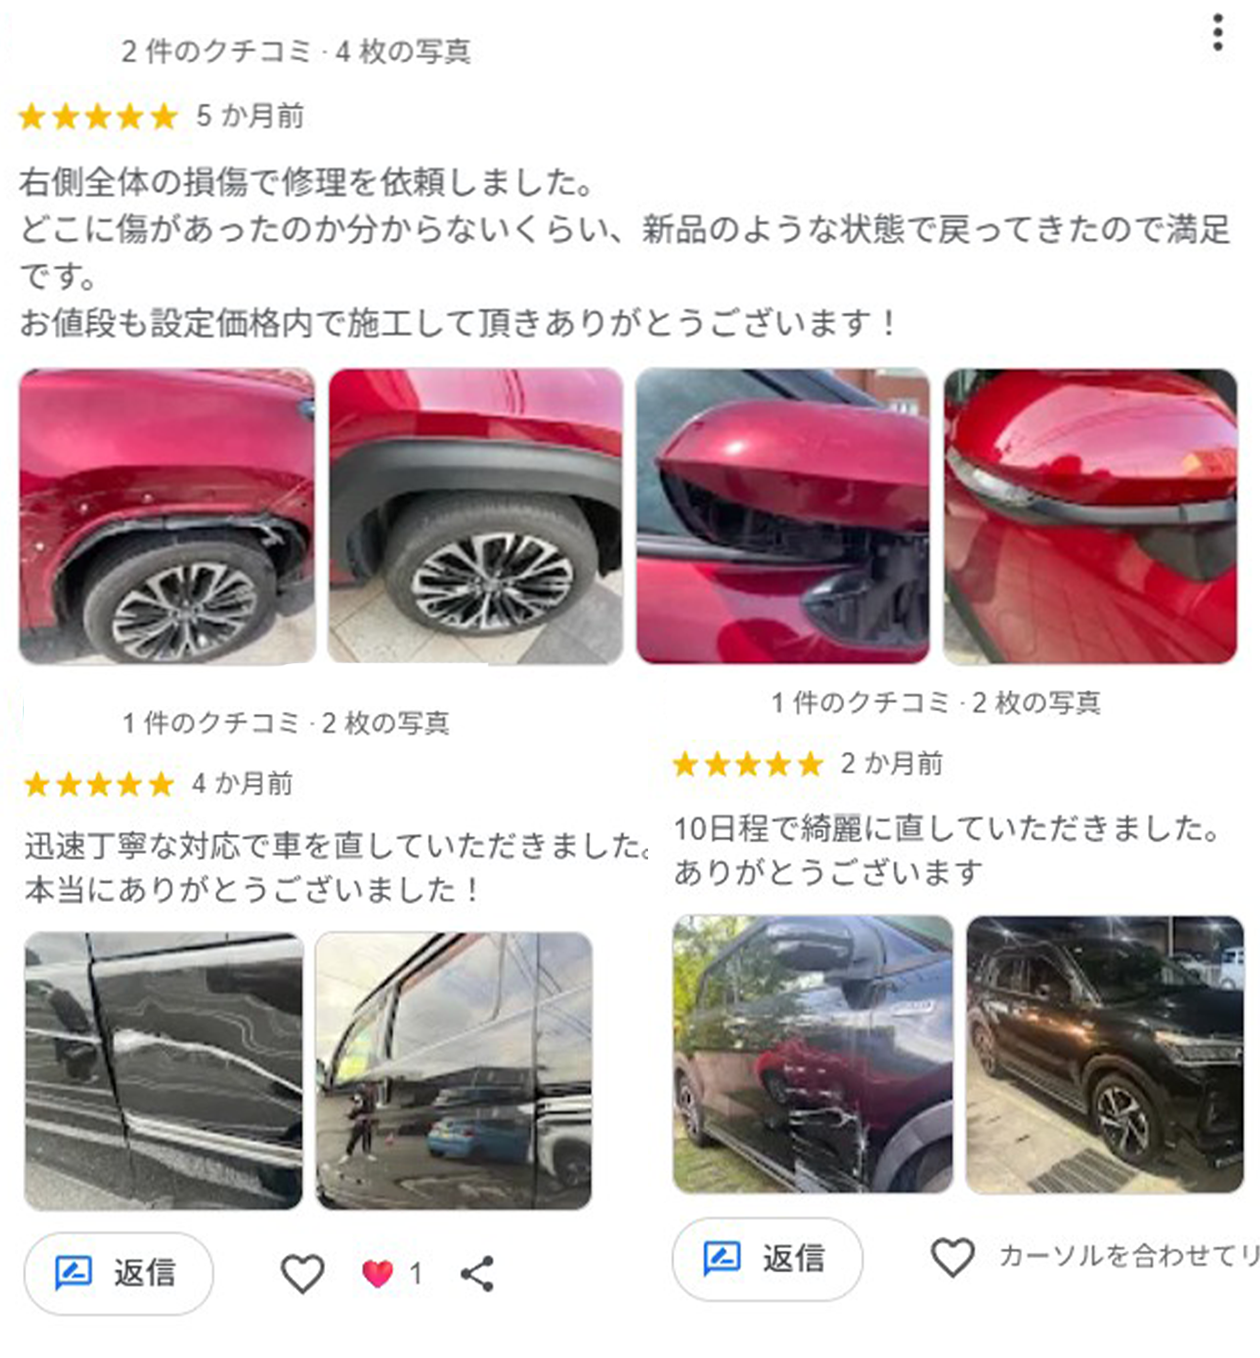
Task: Open the scratched black door photo
Action: click(163, 1071)
